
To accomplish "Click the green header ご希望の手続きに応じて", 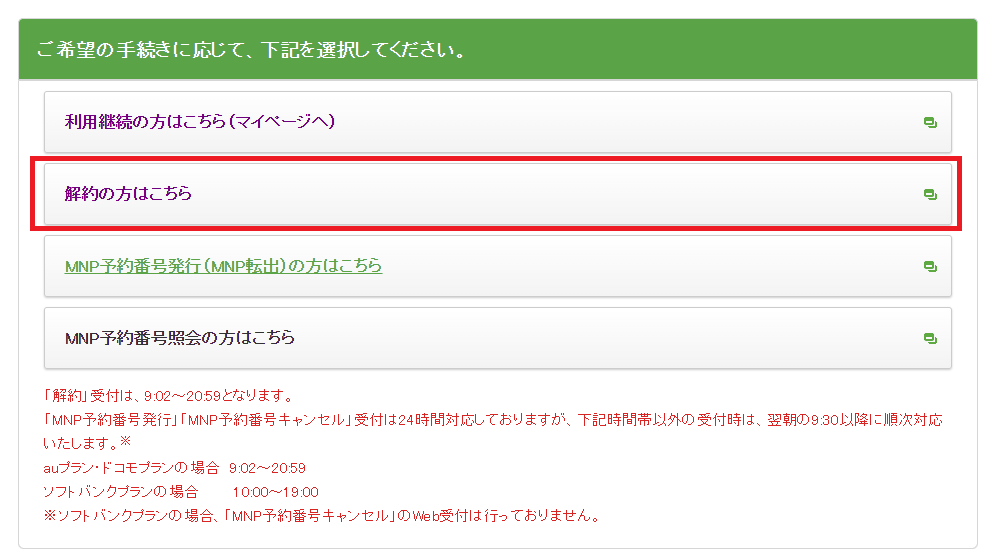I will point(498,49).
